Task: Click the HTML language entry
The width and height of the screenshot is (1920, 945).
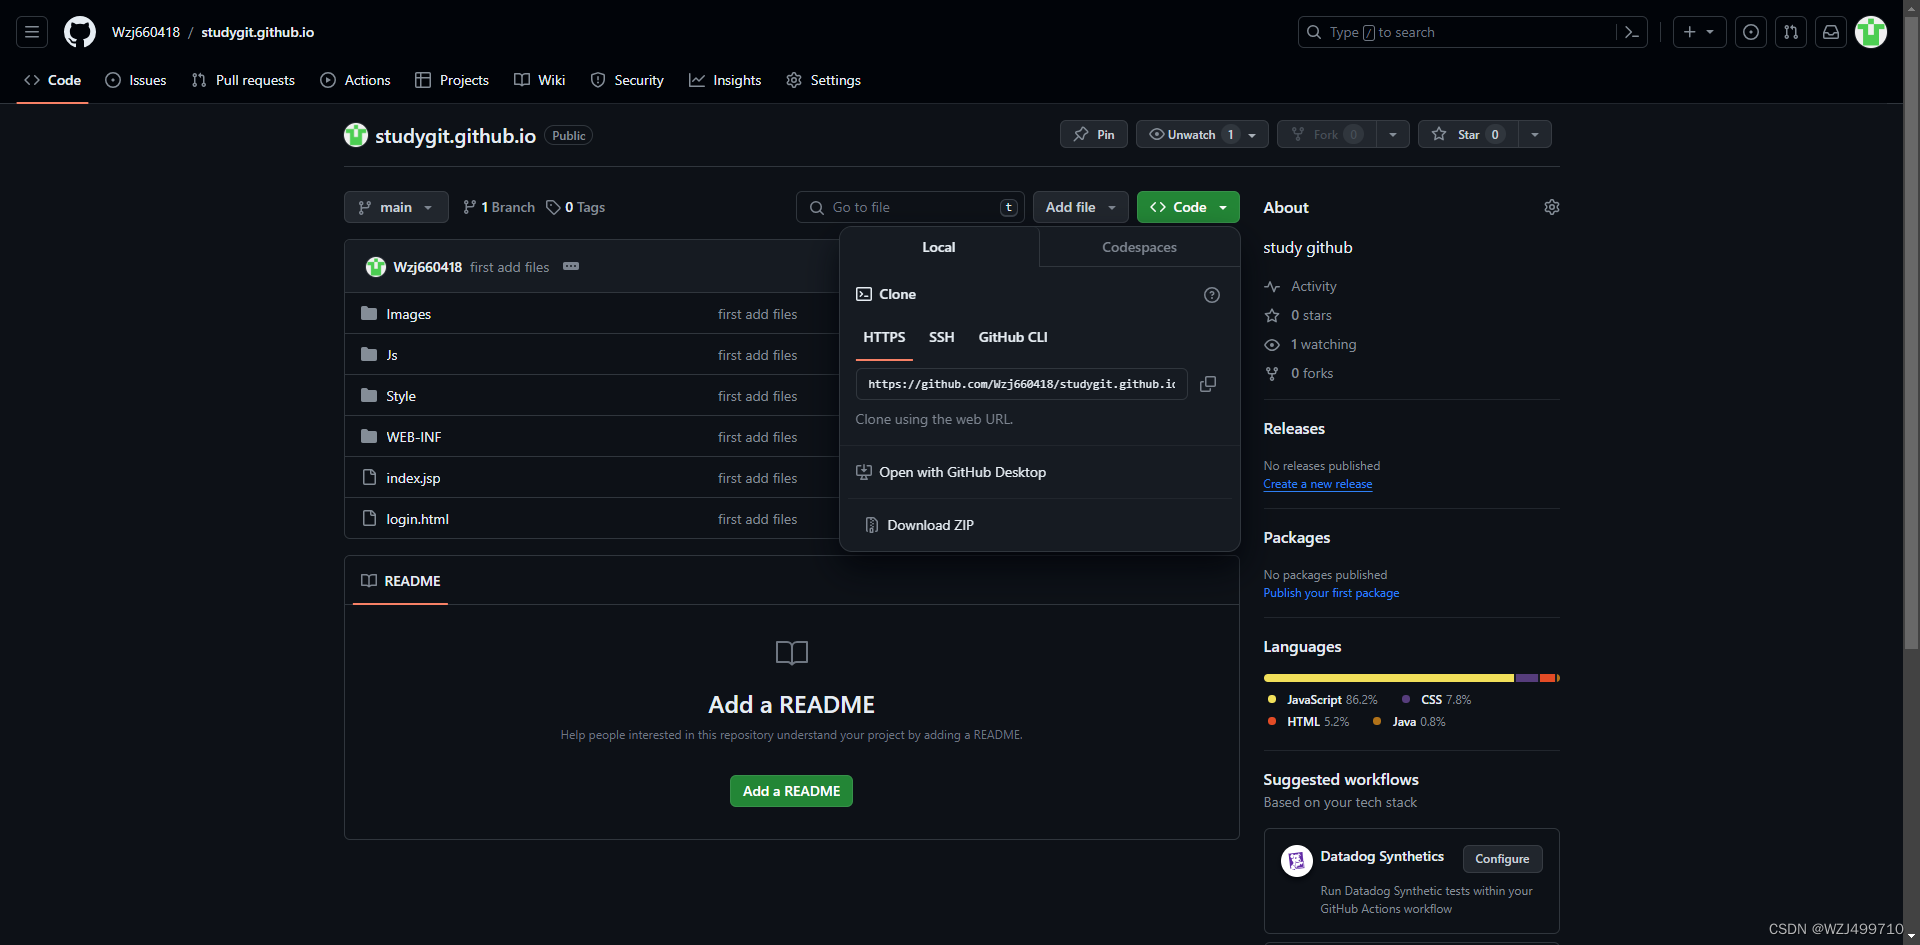Action: coord(1308,722)
